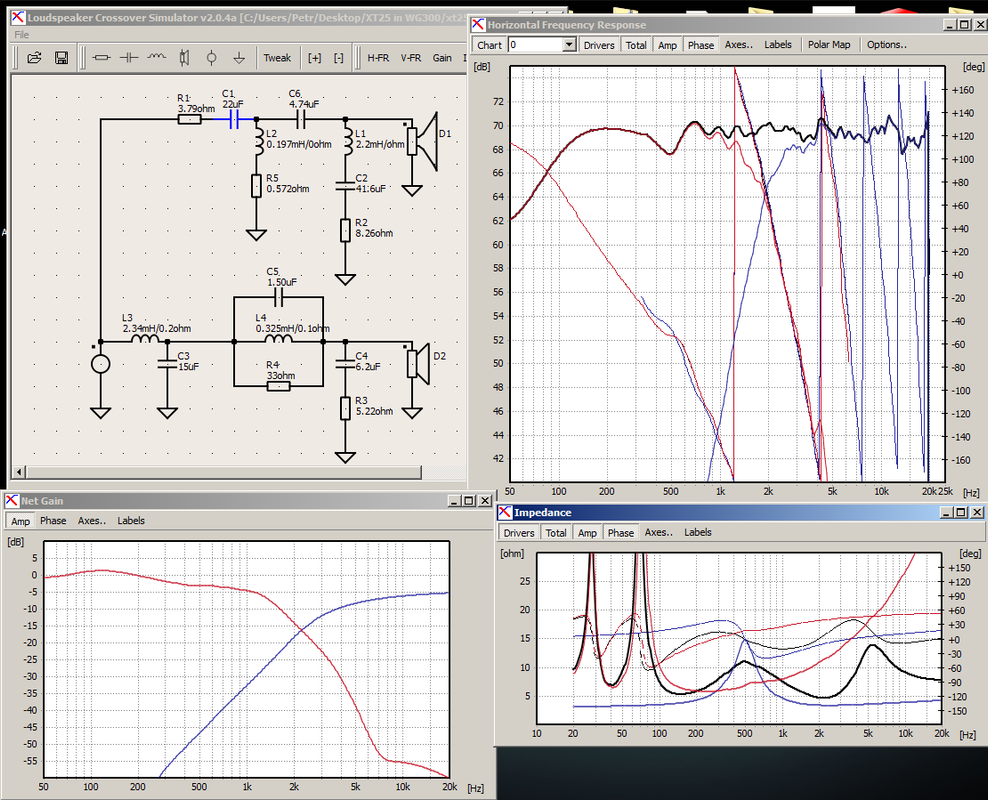The height and width of the screenshot is (800, 988).
Task: Open Axes.. in Horizontal Frequency Response window
Action: pyautogui.click(x=738, y=45)
